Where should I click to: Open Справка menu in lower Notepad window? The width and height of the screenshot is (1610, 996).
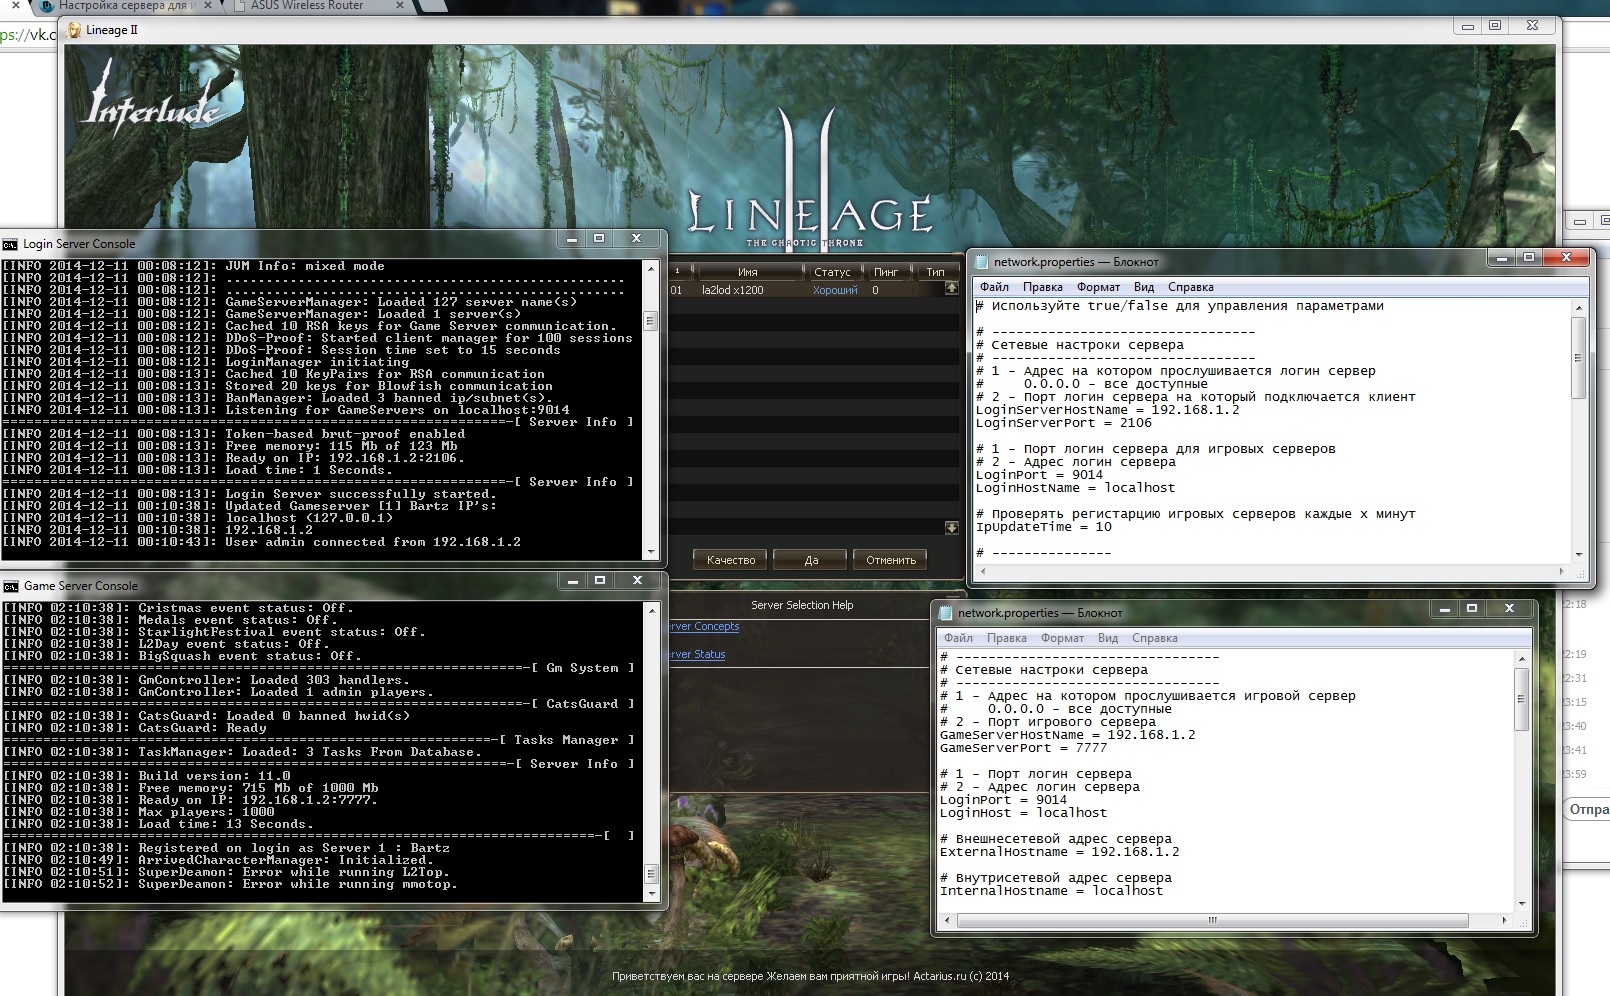point(1154,638)
